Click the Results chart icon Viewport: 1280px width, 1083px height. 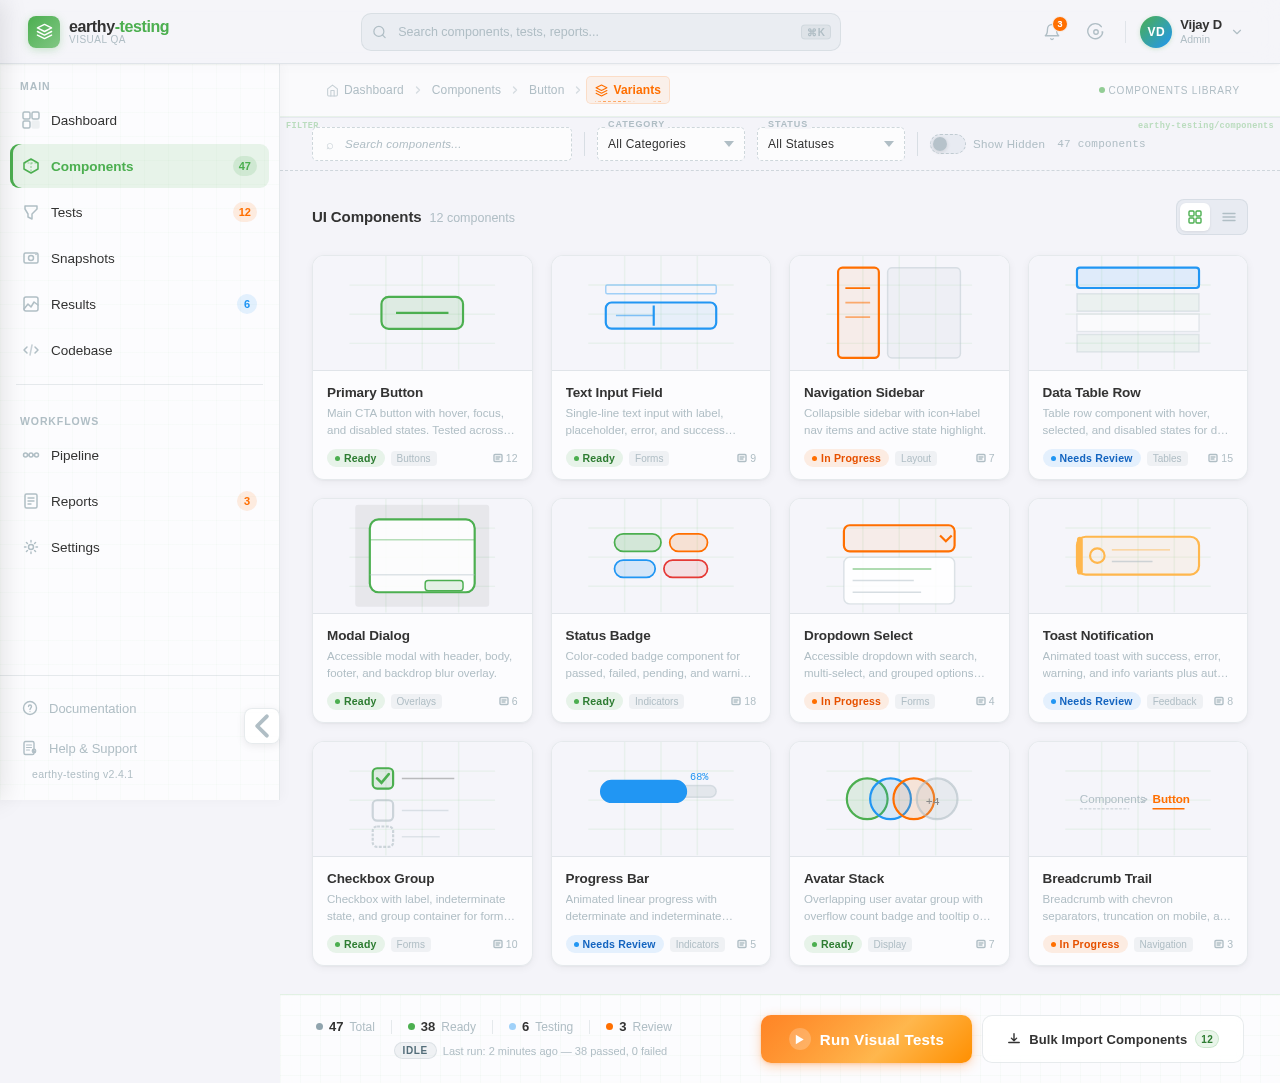tap(31, 304)
